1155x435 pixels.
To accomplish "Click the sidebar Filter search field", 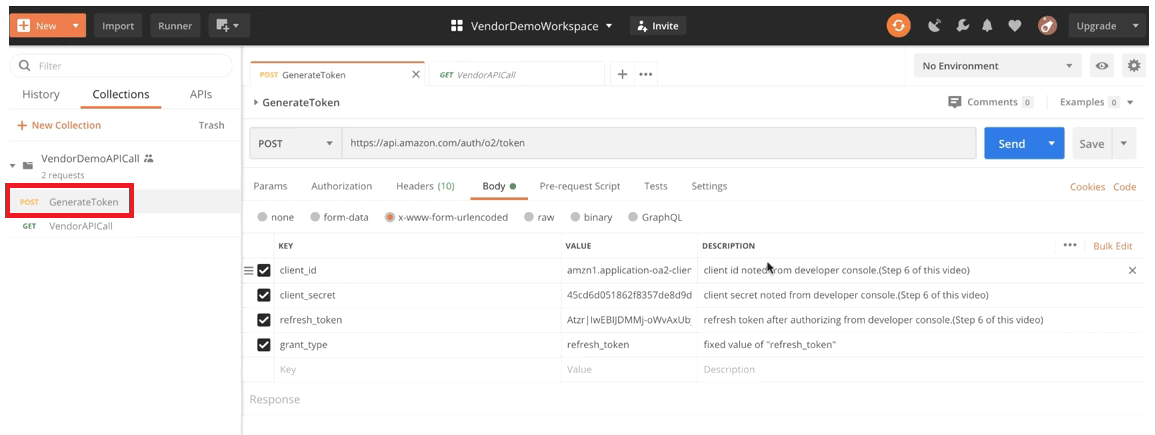I will (121, 66).
